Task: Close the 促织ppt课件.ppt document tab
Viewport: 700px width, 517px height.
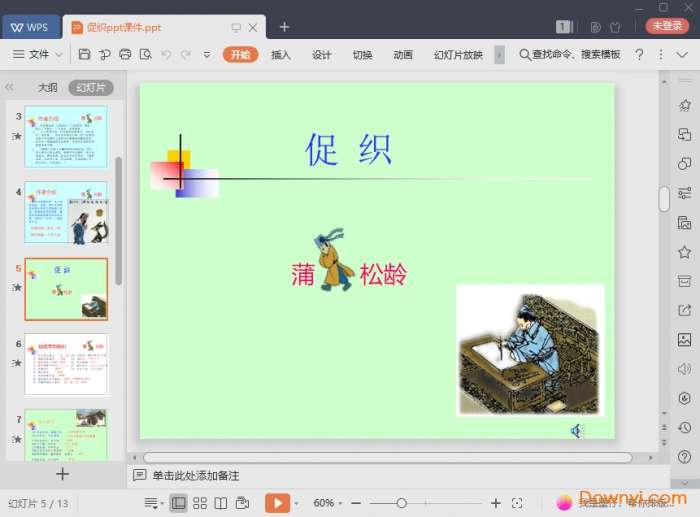Action: click(x=253, y=28)
